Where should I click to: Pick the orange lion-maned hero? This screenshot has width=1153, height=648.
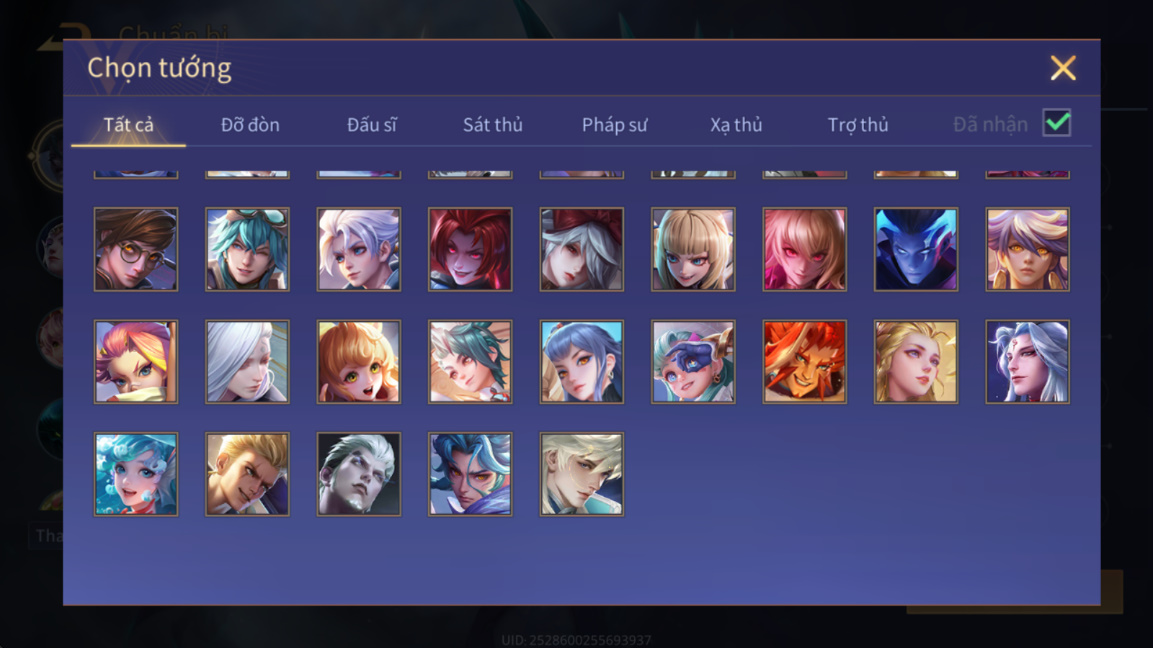pyautogui.click(x=804, y=362)
